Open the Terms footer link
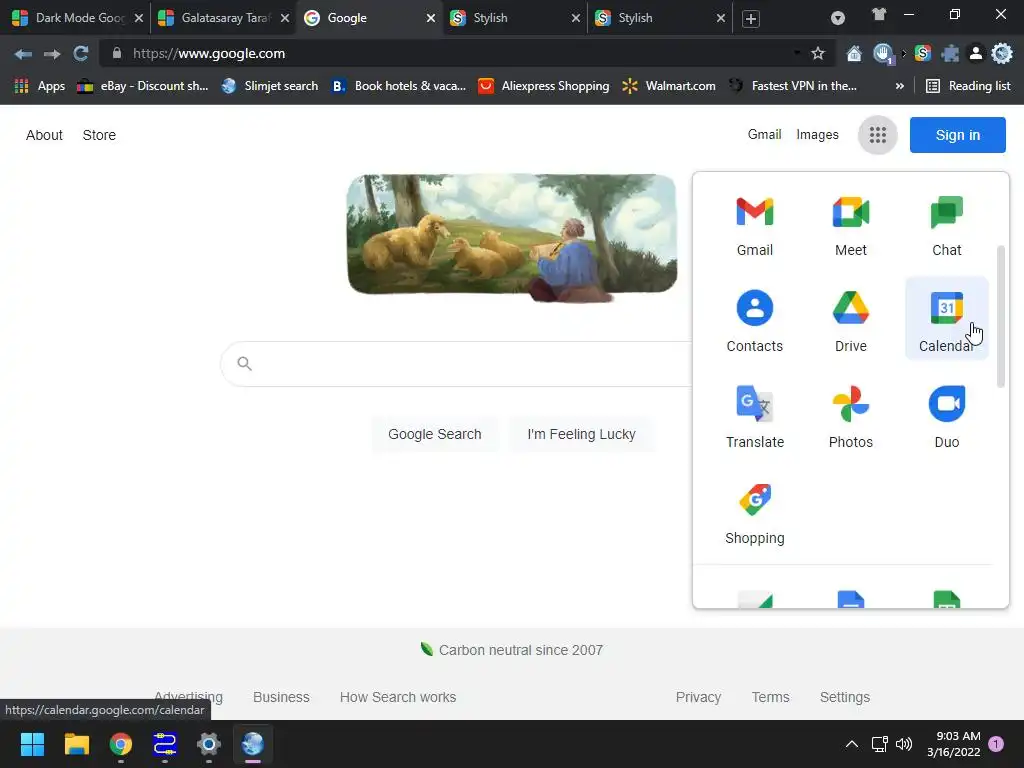Screen dimensions: 1024x768 [770, 697]
